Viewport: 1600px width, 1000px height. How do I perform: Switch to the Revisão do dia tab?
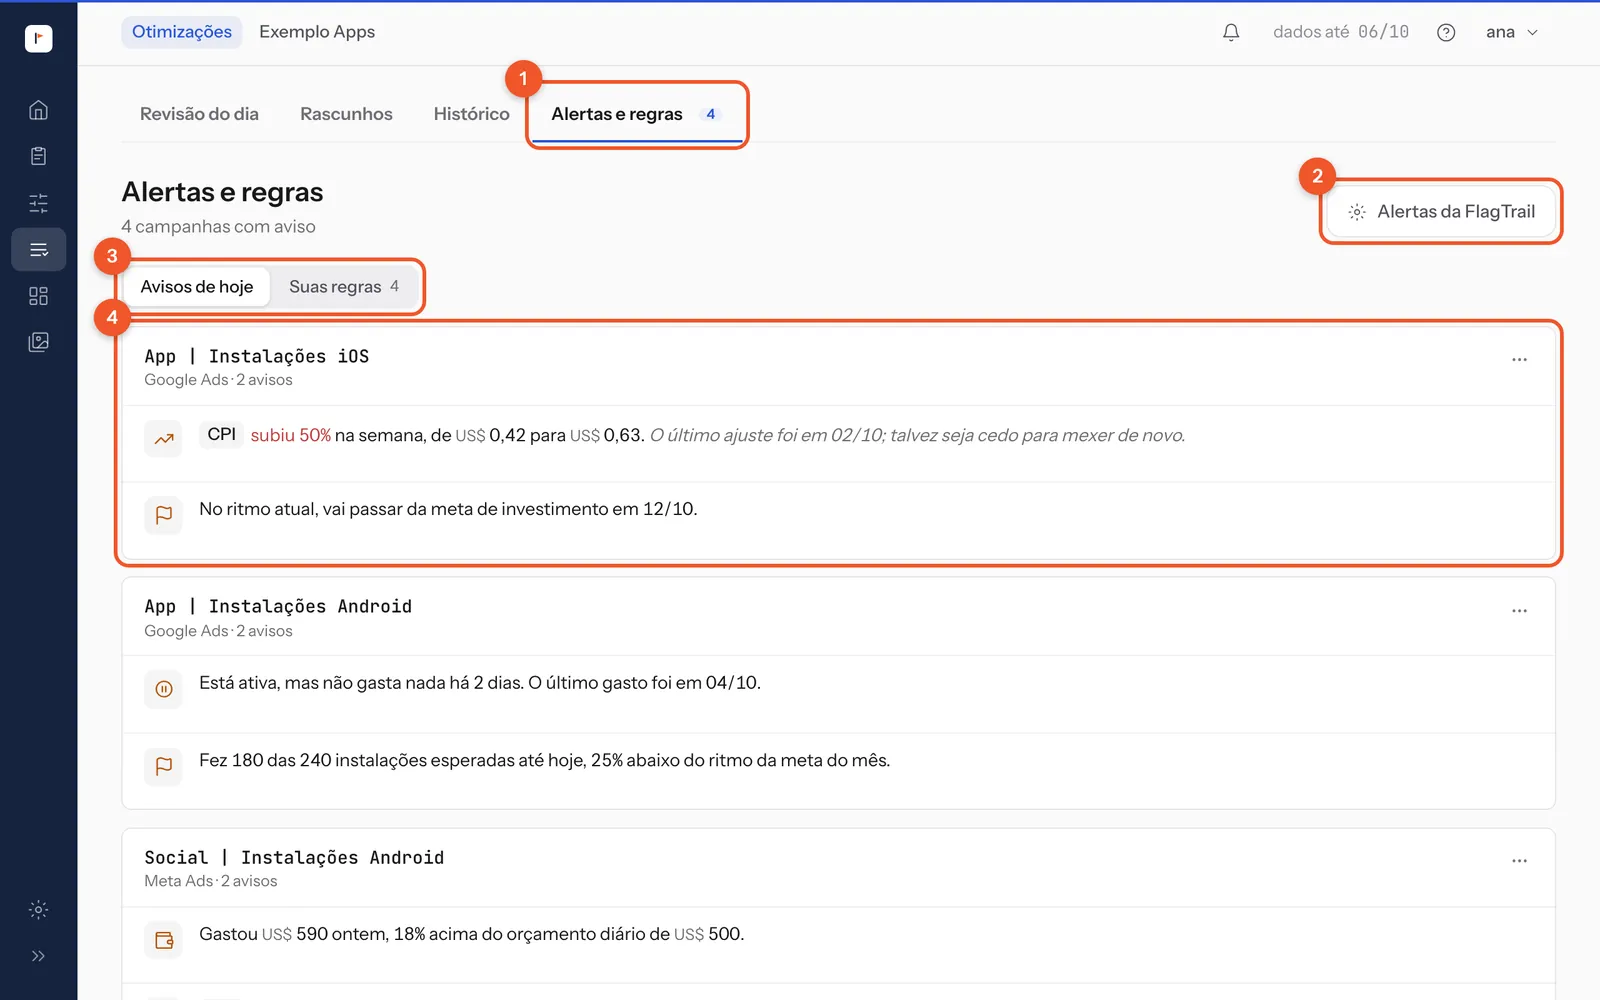(x=199, y=114)
